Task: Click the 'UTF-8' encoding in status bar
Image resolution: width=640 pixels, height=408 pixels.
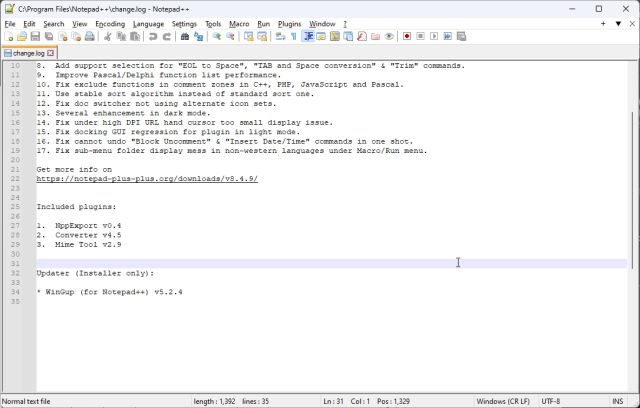Action: (551, 401)
